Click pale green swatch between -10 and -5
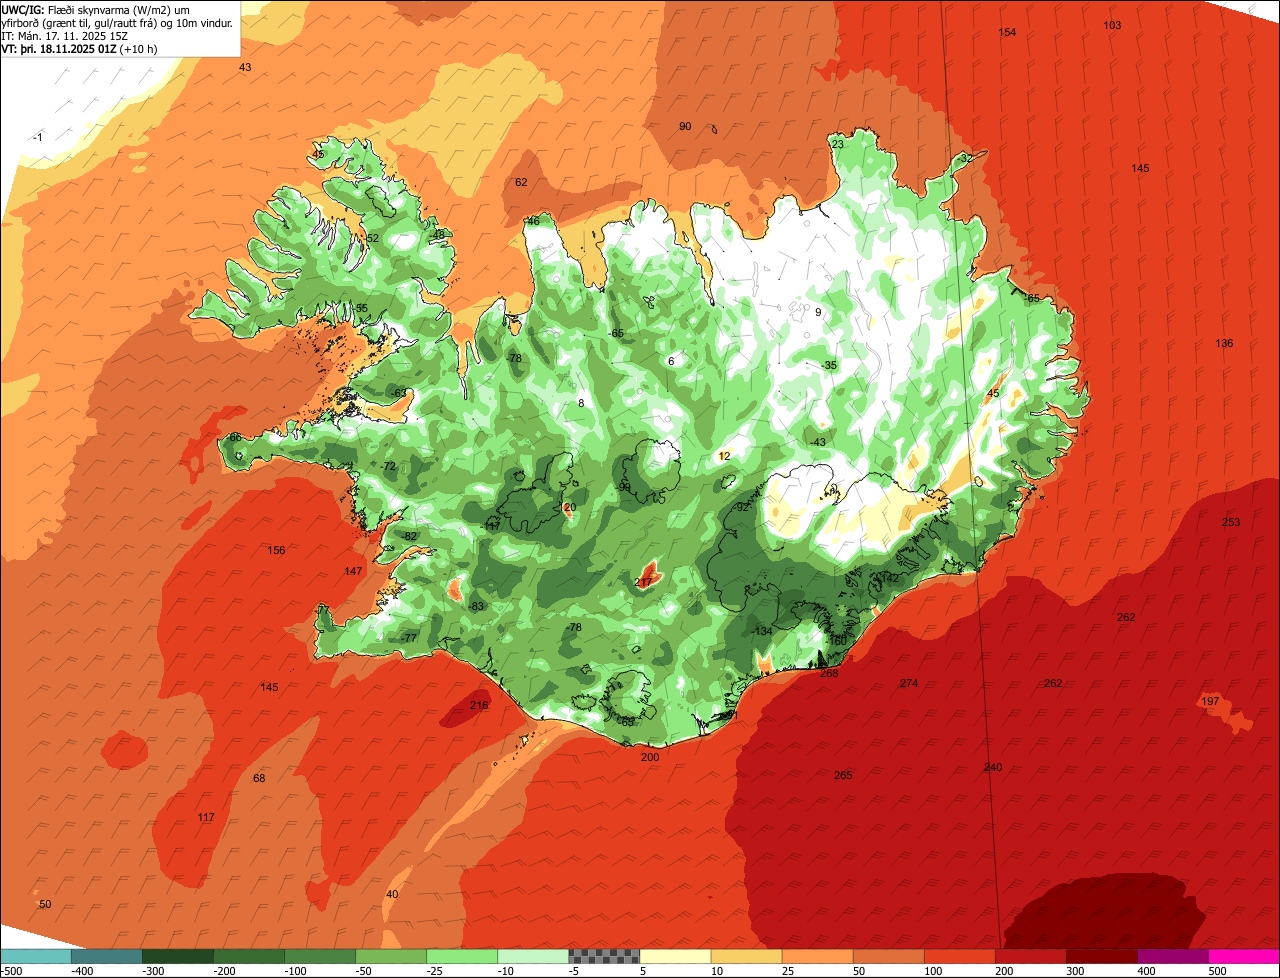 coord(533,955)
